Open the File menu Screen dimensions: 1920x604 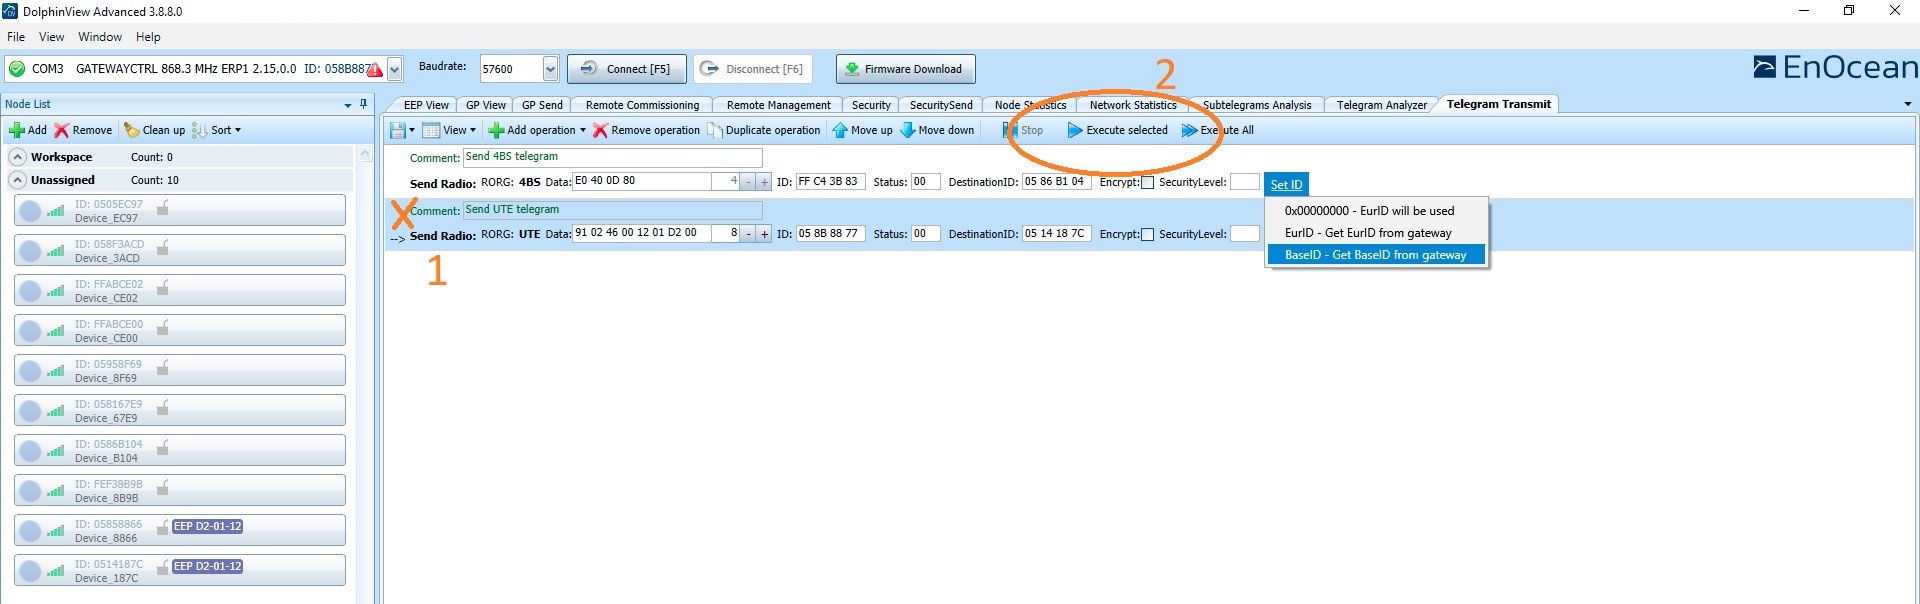[16, 37]
